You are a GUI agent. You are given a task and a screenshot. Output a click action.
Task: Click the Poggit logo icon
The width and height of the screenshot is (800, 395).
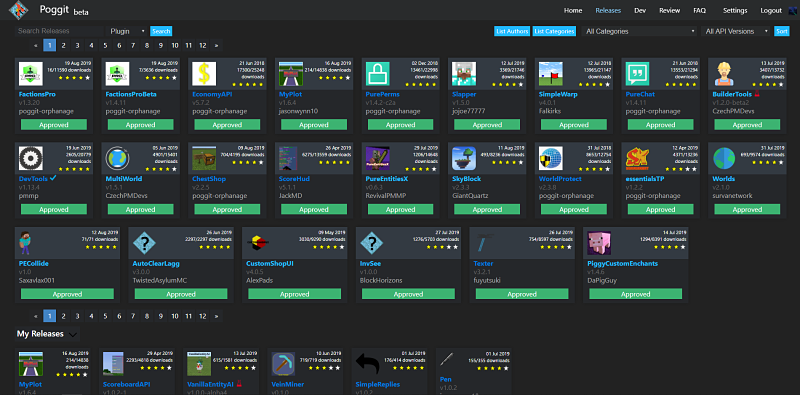(19, 10)
